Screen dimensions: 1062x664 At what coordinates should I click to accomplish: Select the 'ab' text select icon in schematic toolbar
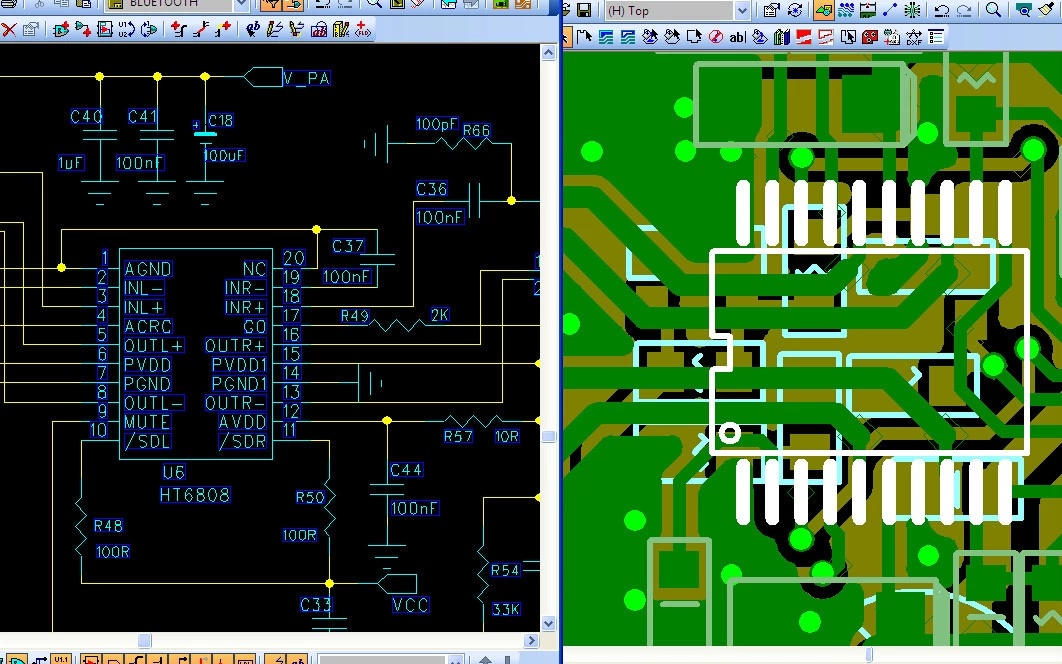(253, 30)
